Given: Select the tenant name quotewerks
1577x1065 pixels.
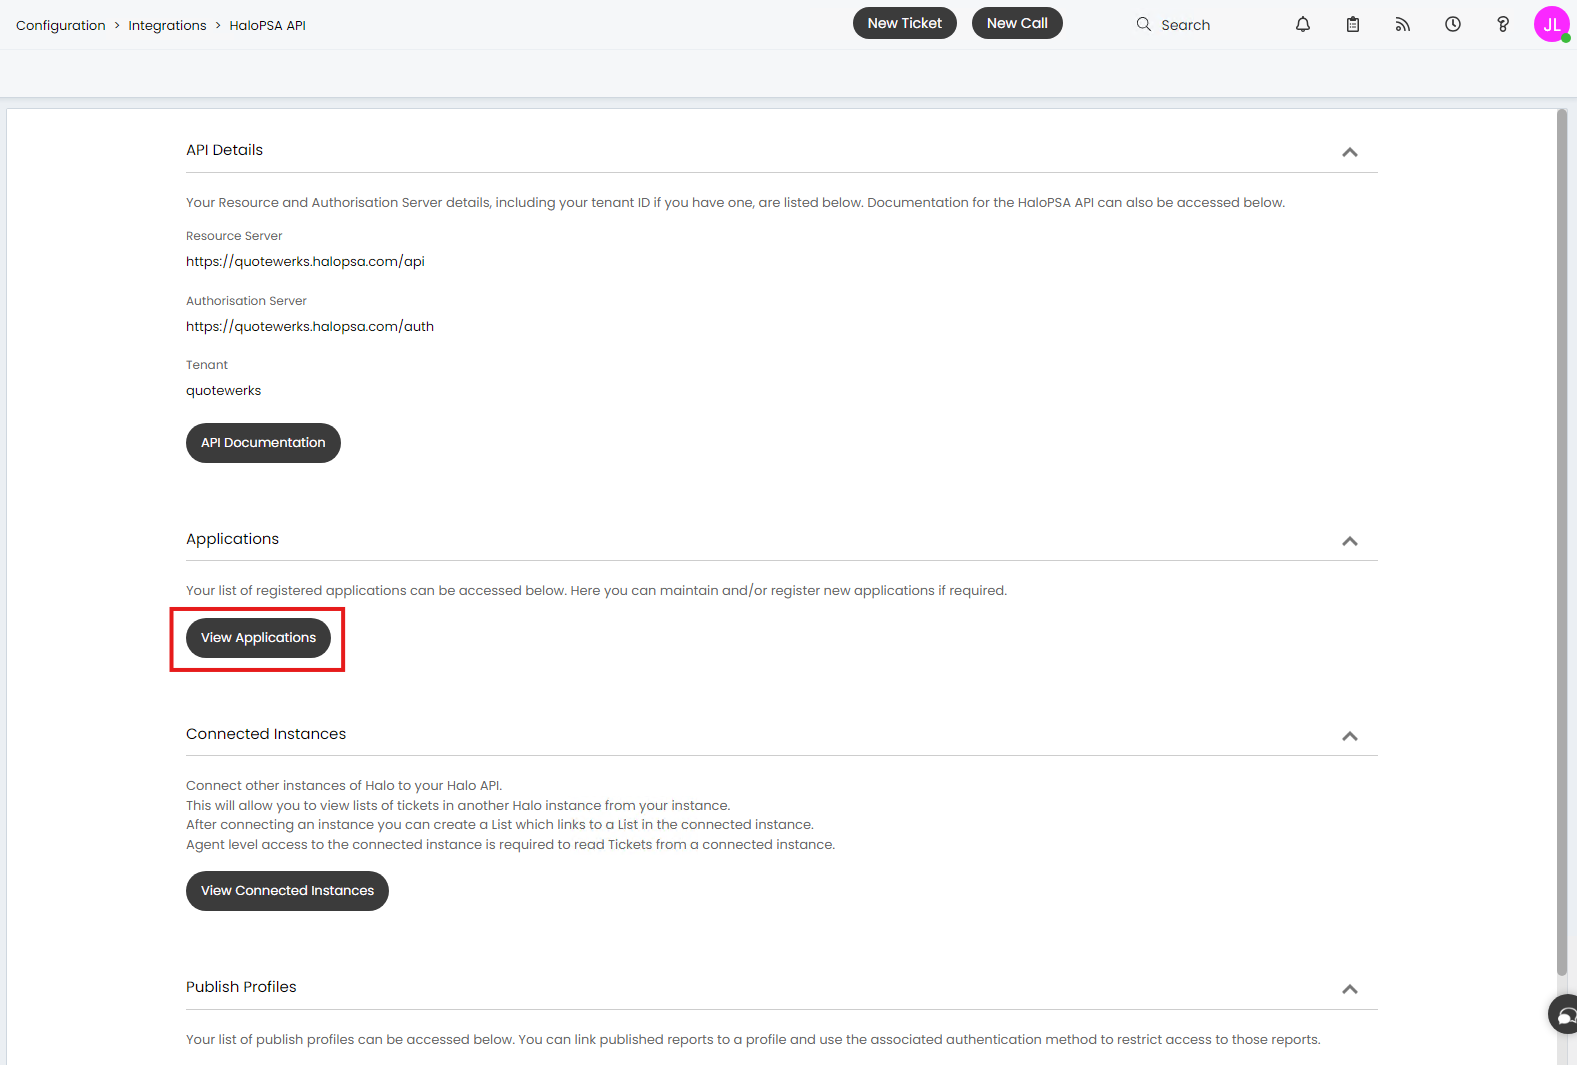Looking at the screenshot, I should pos(223,390).
